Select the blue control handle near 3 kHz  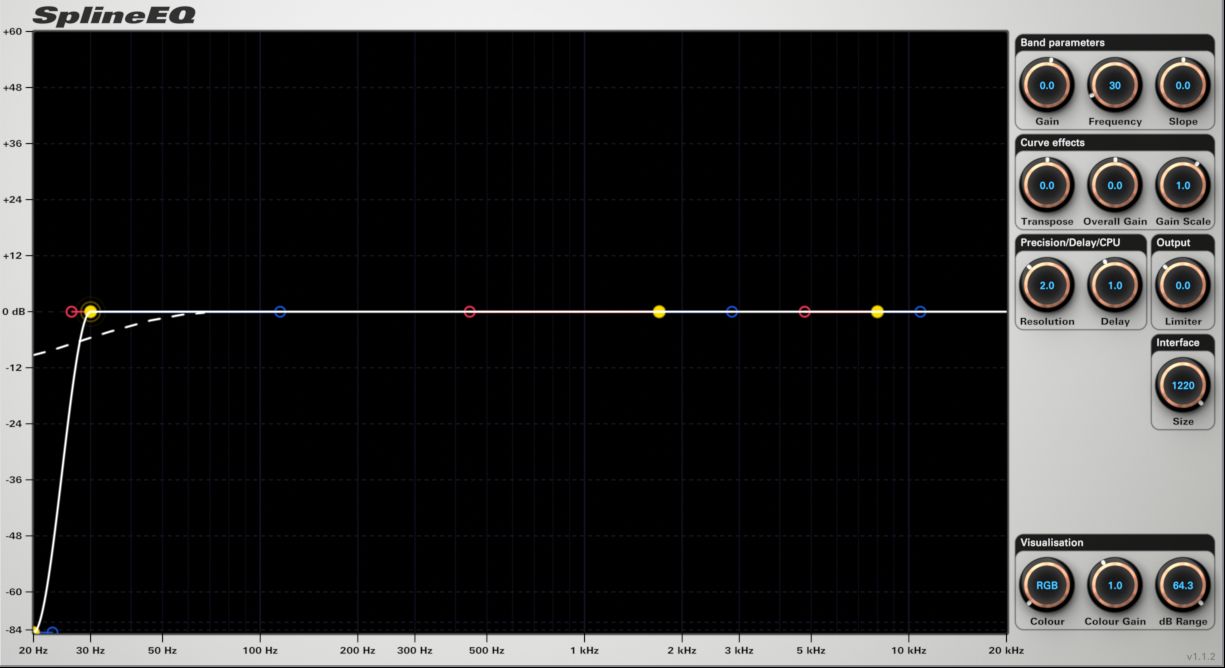[x=732, y=312]
